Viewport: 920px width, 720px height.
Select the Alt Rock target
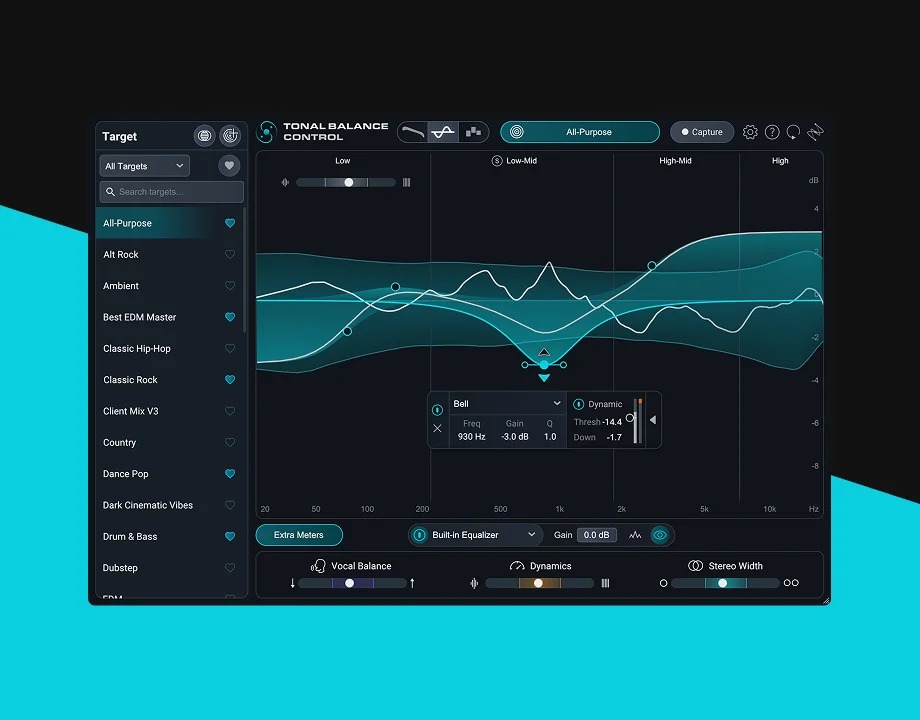[x=169, y=254]
